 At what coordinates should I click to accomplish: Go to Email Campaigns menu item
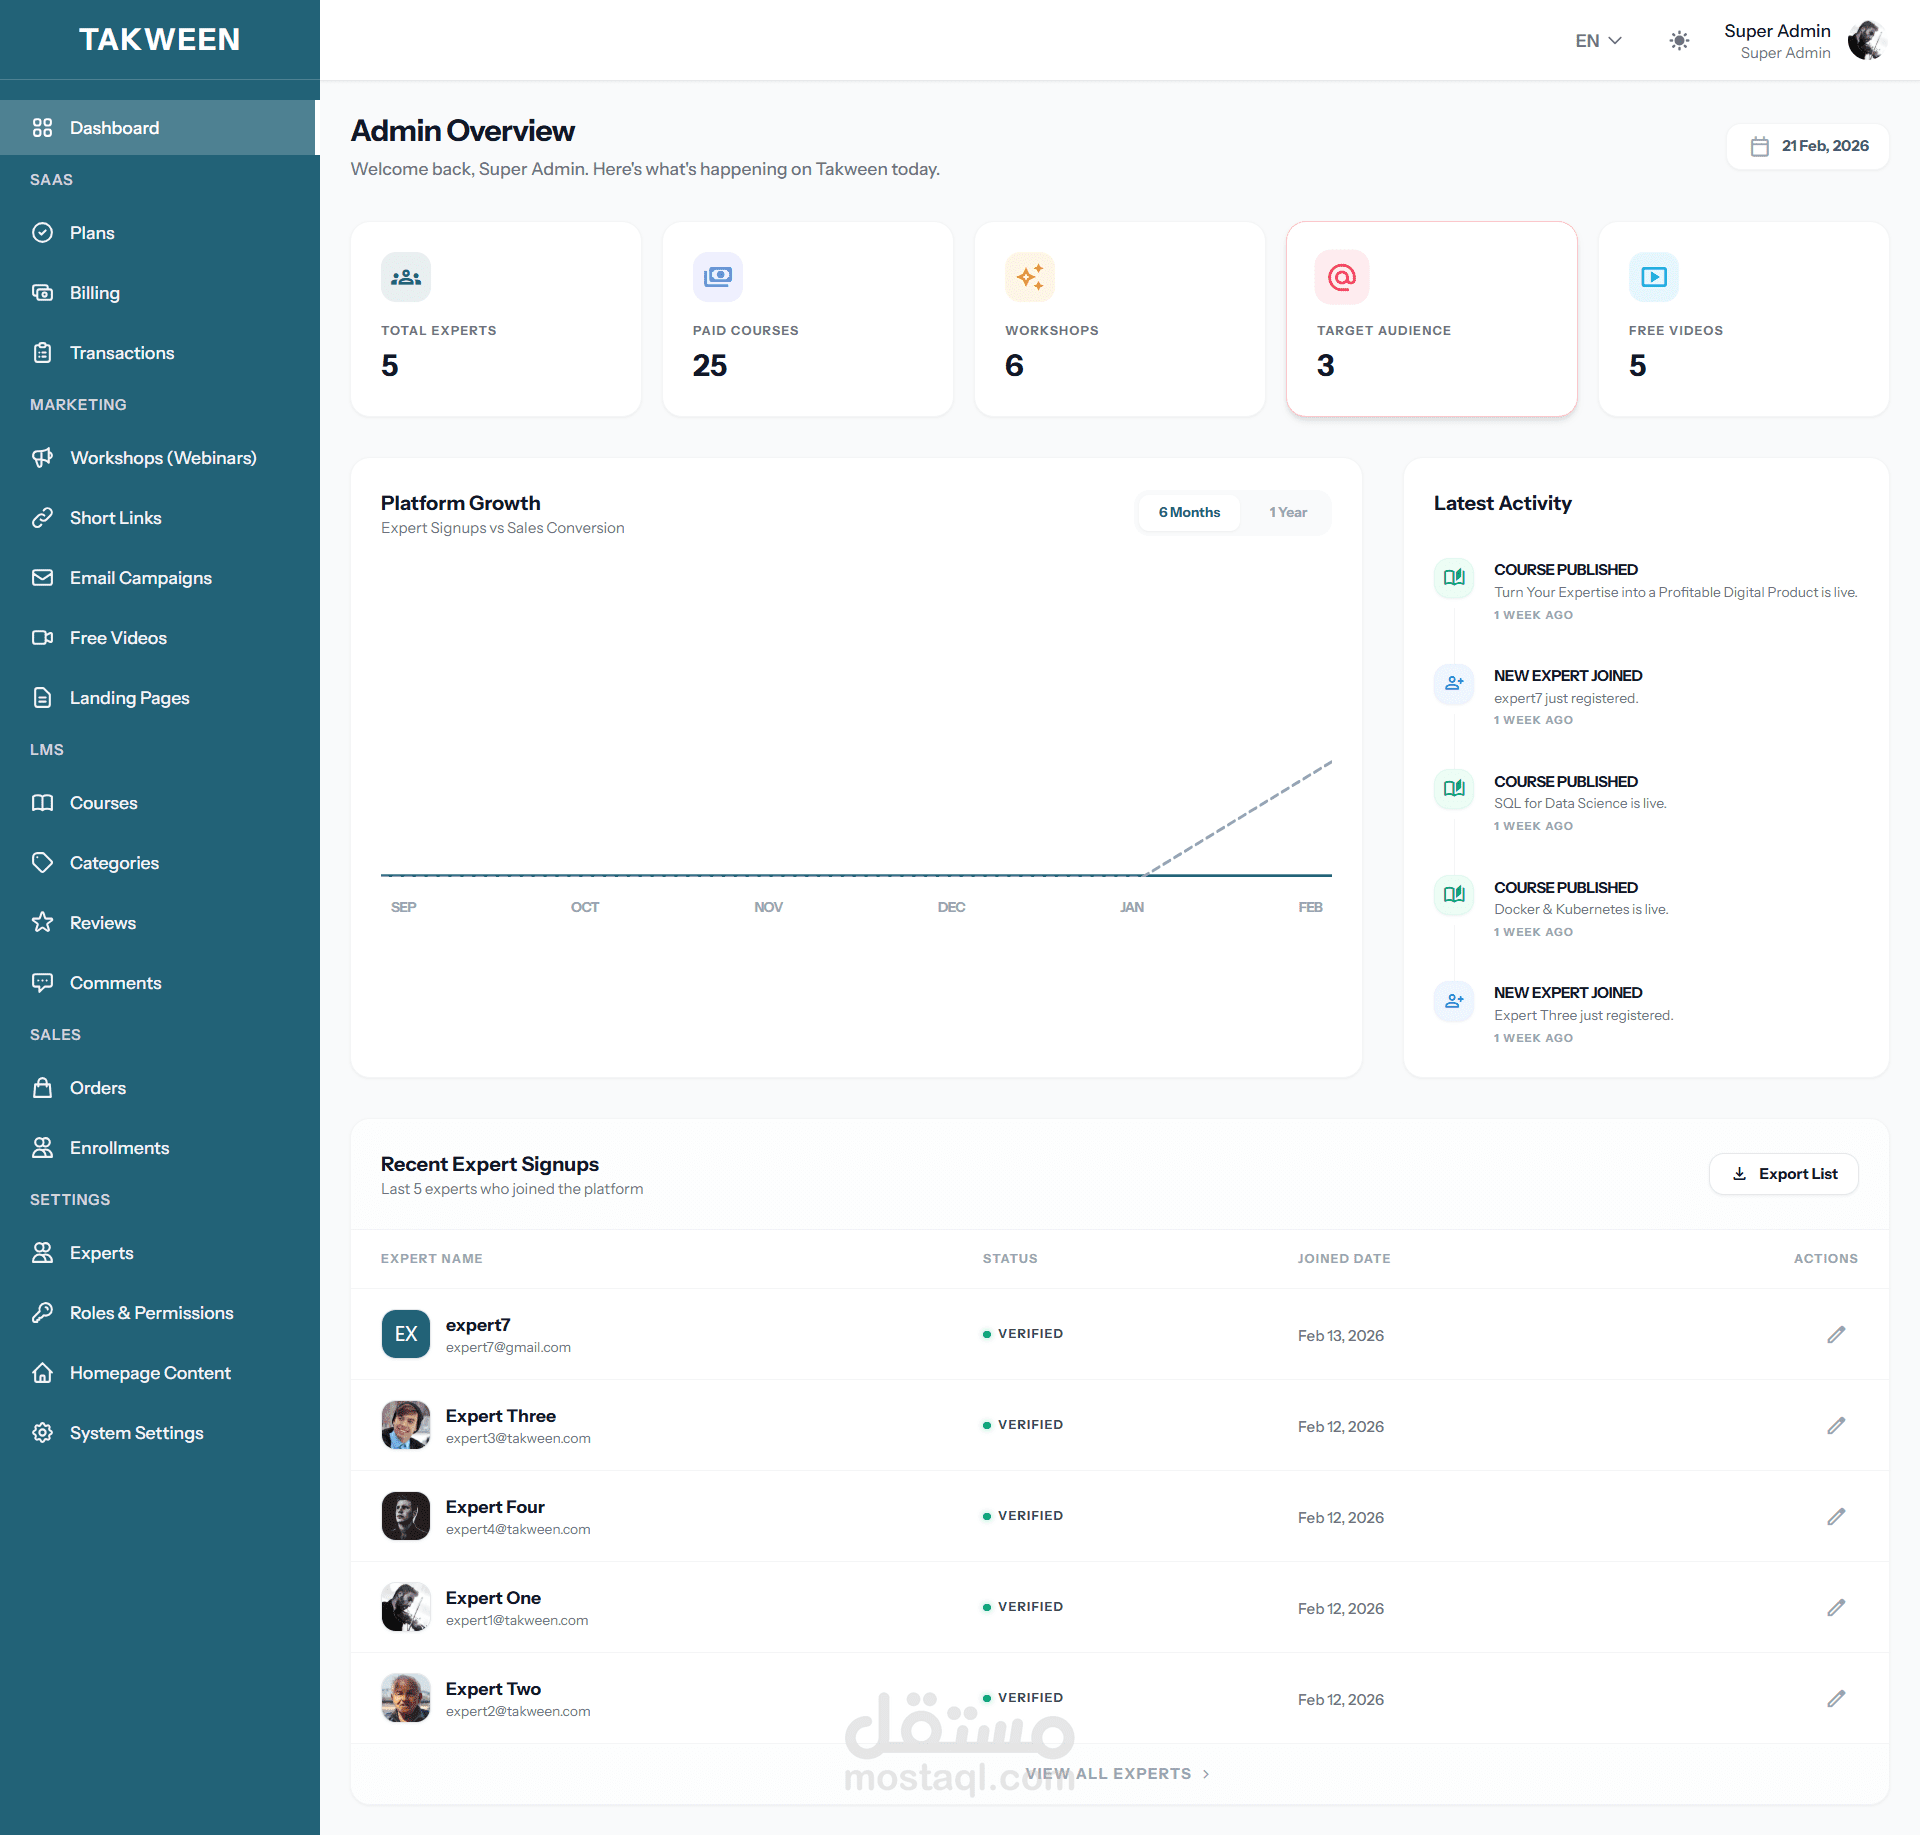[140, 578]
